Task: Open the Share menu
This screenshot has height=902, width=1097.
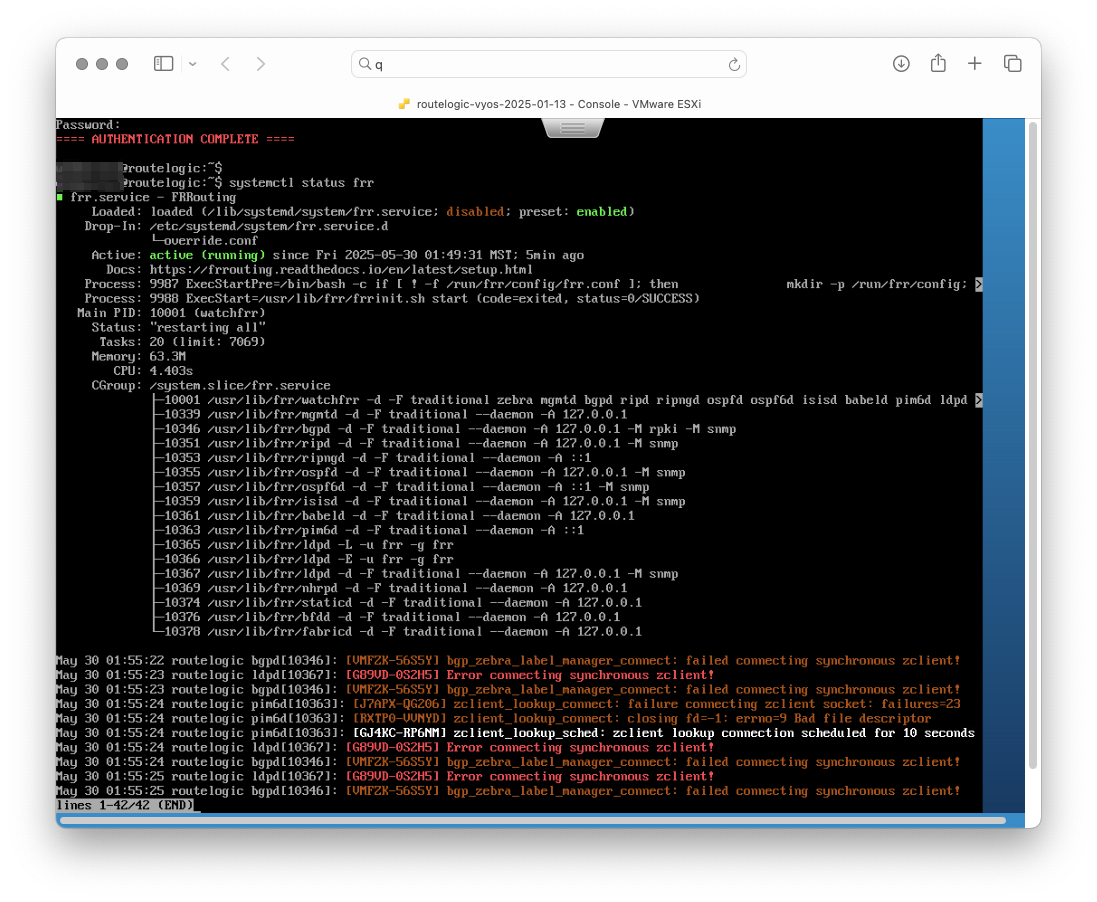Action: point(938,63)
